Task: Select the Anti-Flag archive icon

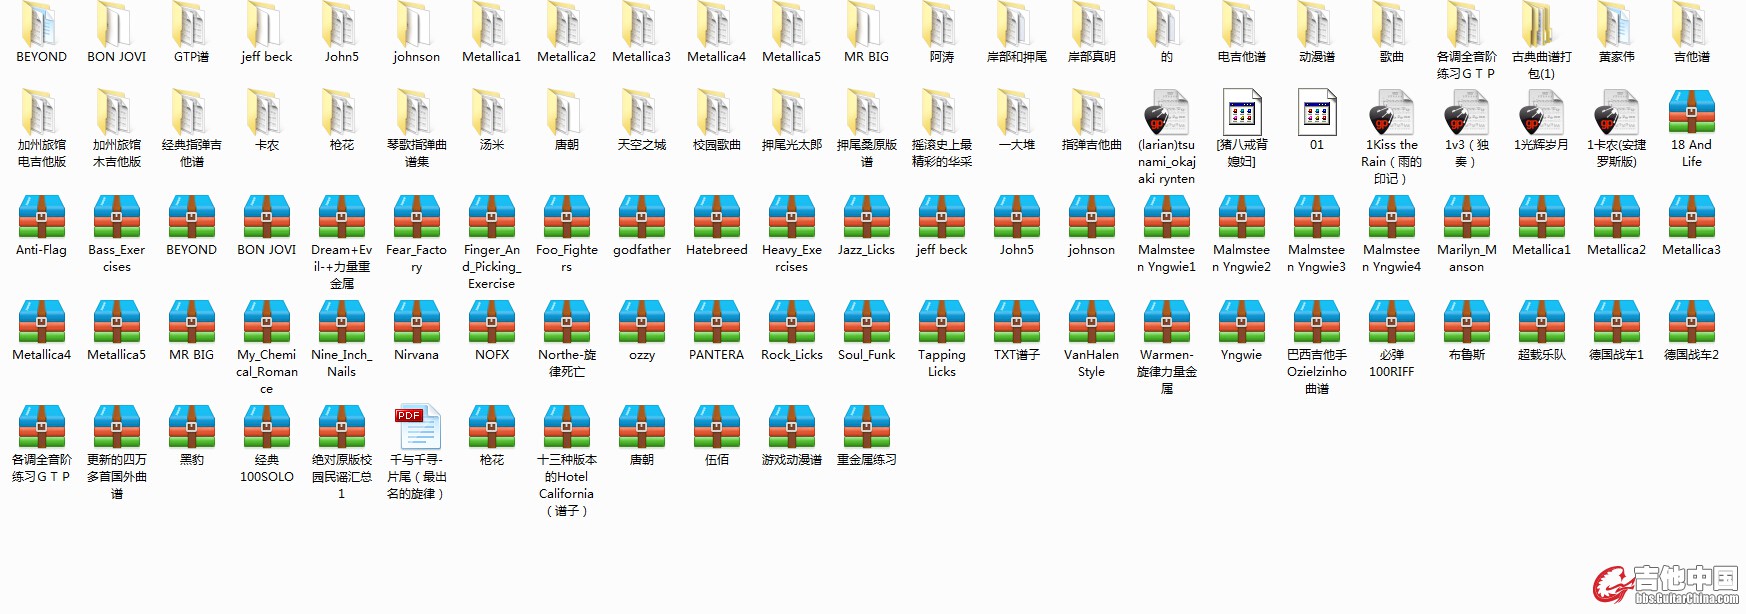Action: [x=42, y=217]
